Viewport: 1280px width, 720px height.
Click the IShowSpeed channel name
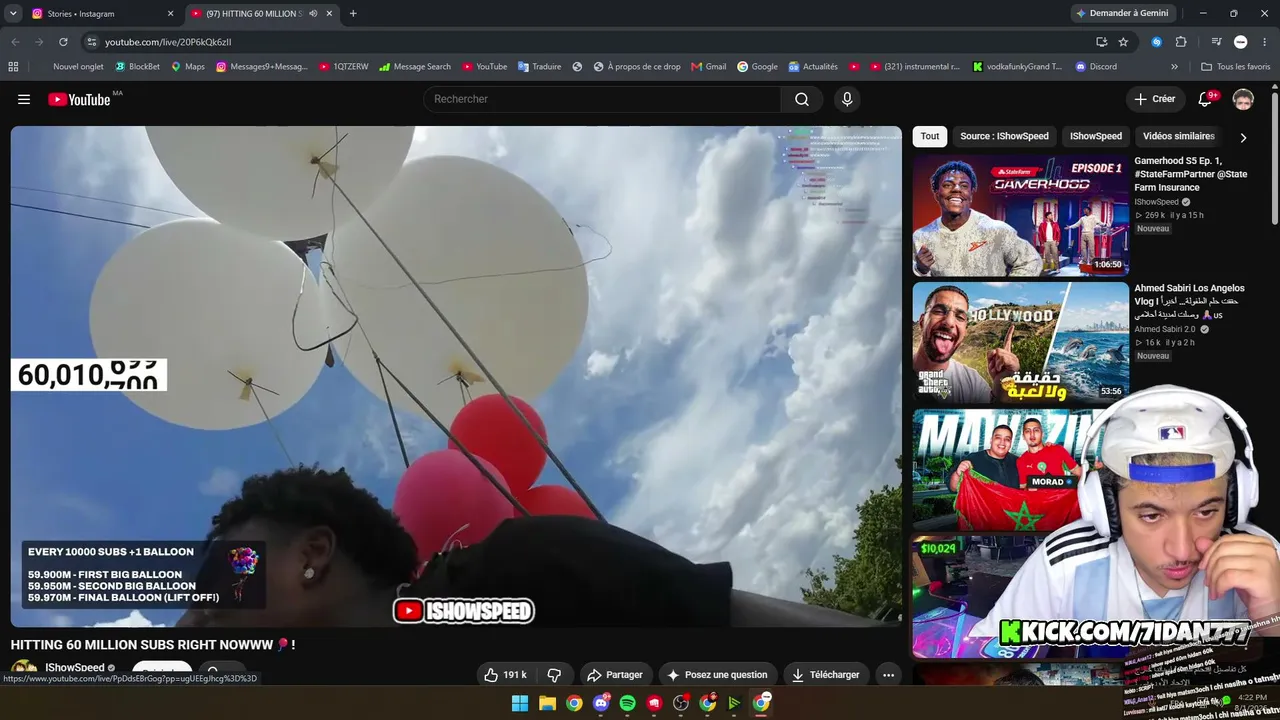(x=75, y=668)
